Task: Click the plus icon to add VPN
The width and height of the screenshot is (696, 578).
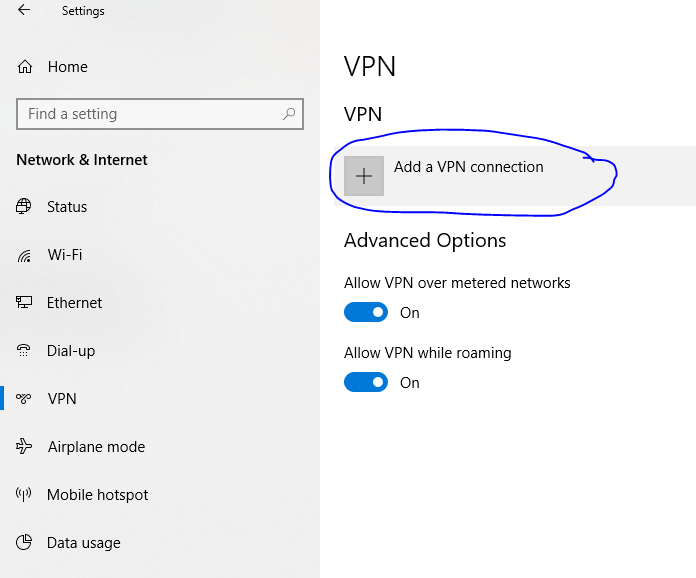Action: tap(364, 176)
